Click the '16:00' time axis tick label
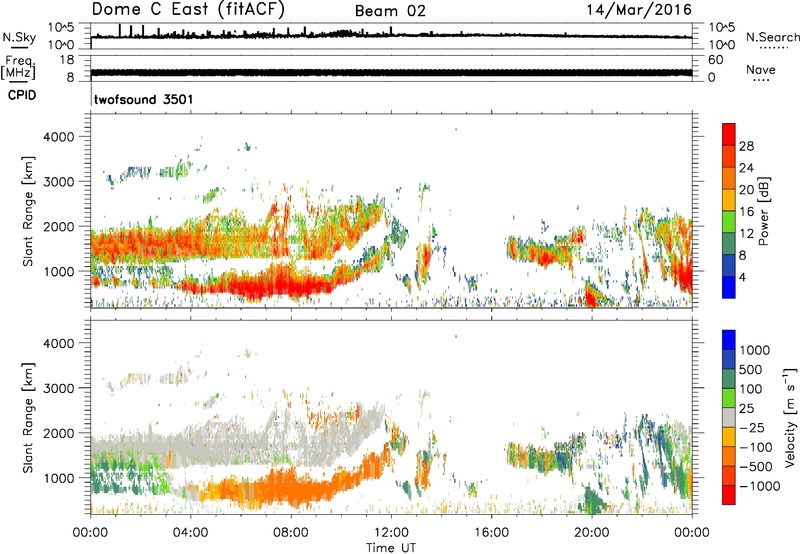 [491, 533]
